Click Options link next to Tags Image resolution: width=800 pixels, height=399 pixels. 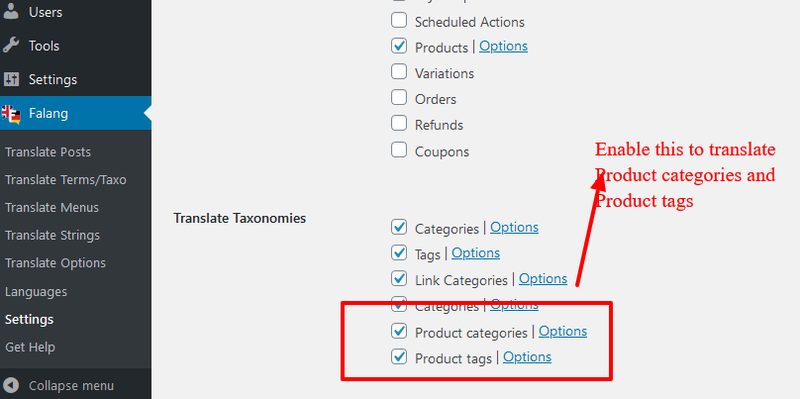[x=476, y=253]
